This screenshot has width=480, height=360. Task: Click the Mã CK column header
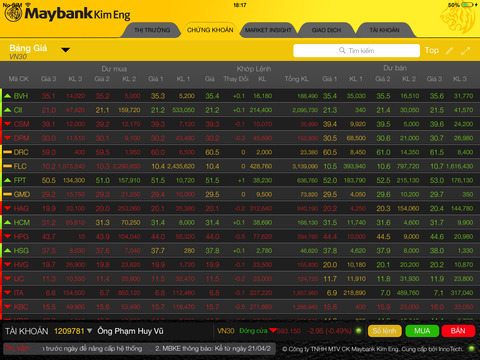19,79
